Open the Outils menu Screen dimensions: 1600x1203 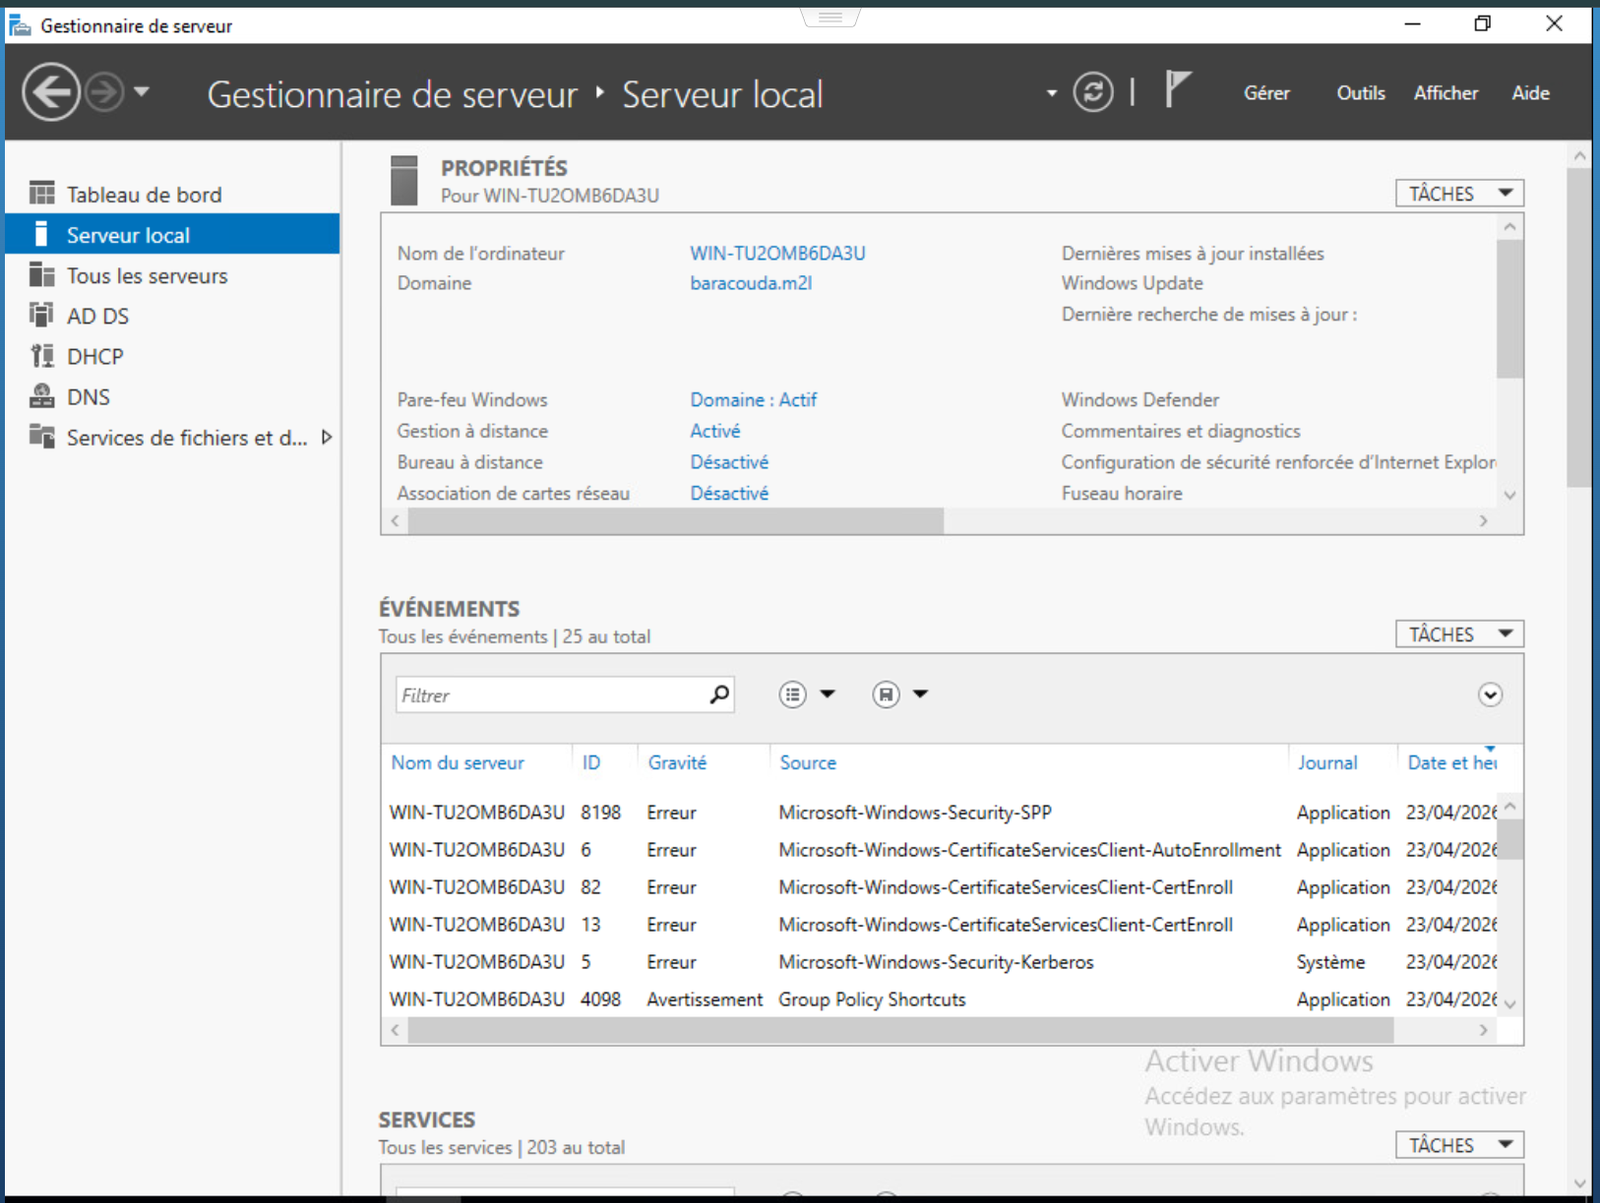(x=1361, y=93)
